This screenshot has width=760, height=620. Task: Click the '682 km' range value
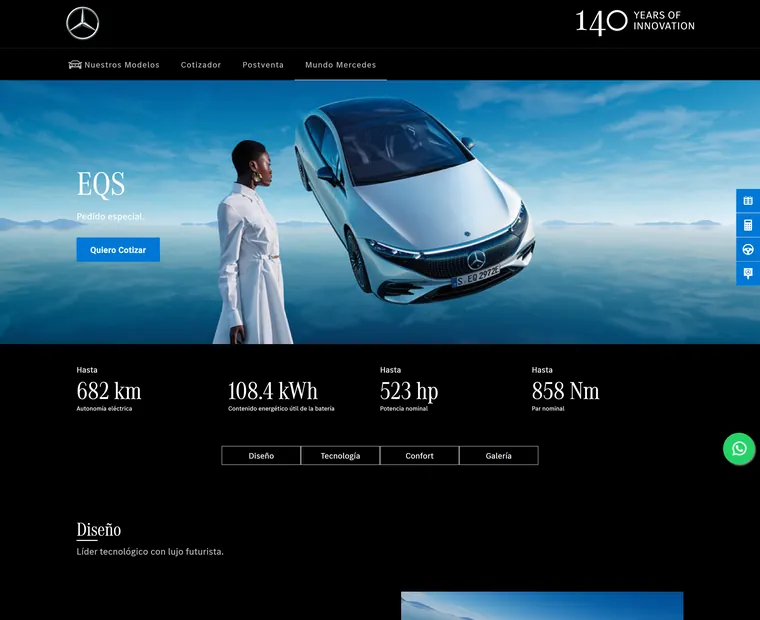click(x=109, y=391)
